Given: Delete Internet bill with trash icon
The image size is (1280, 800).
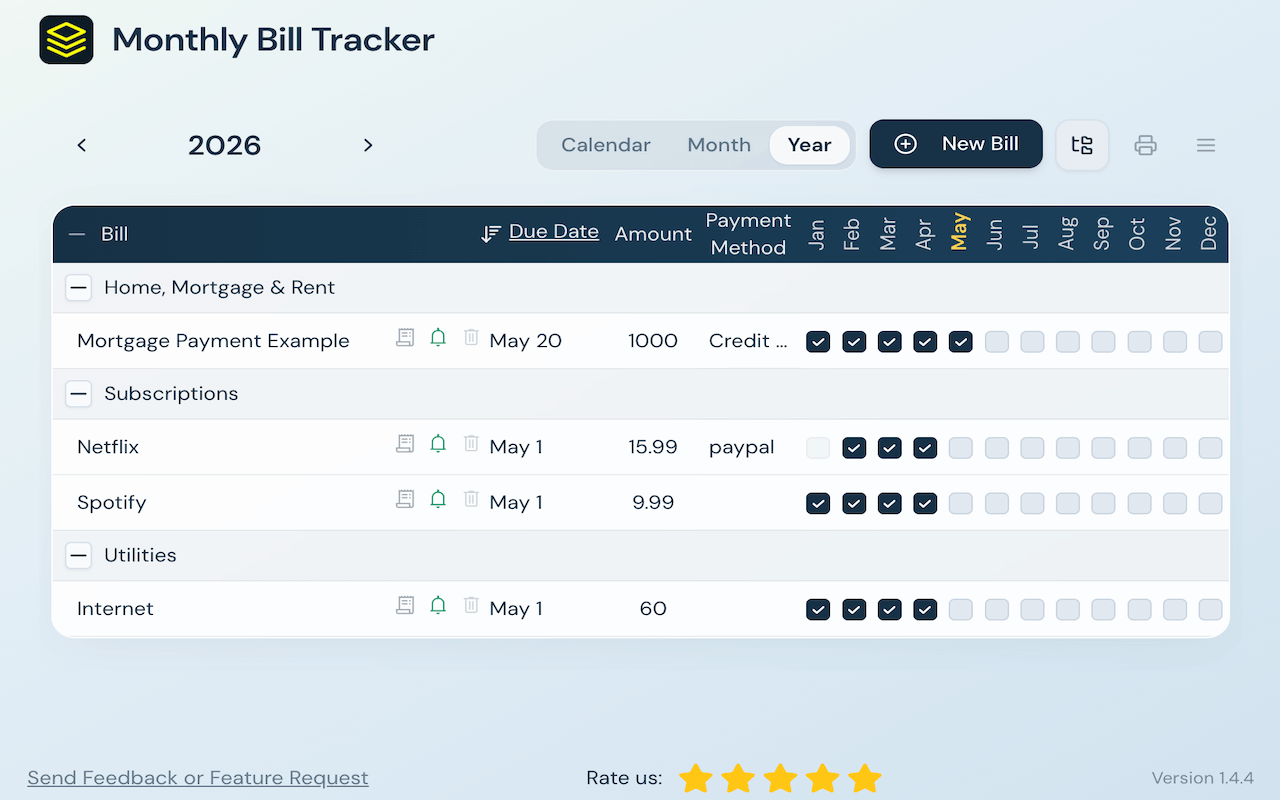Looking at the screenshot, I should pos(471,606).
